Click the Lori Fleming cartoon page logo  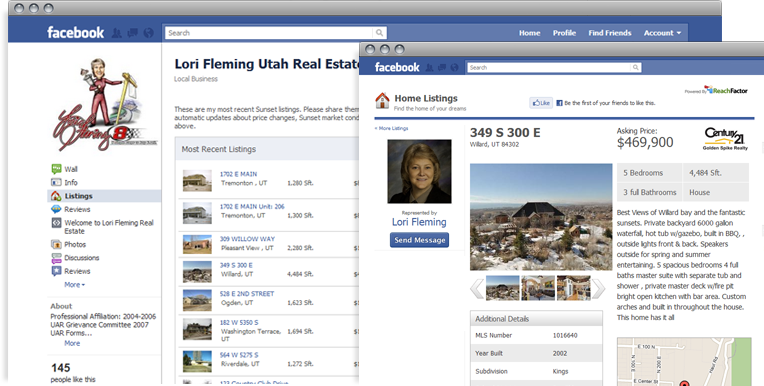coord(105,105)
